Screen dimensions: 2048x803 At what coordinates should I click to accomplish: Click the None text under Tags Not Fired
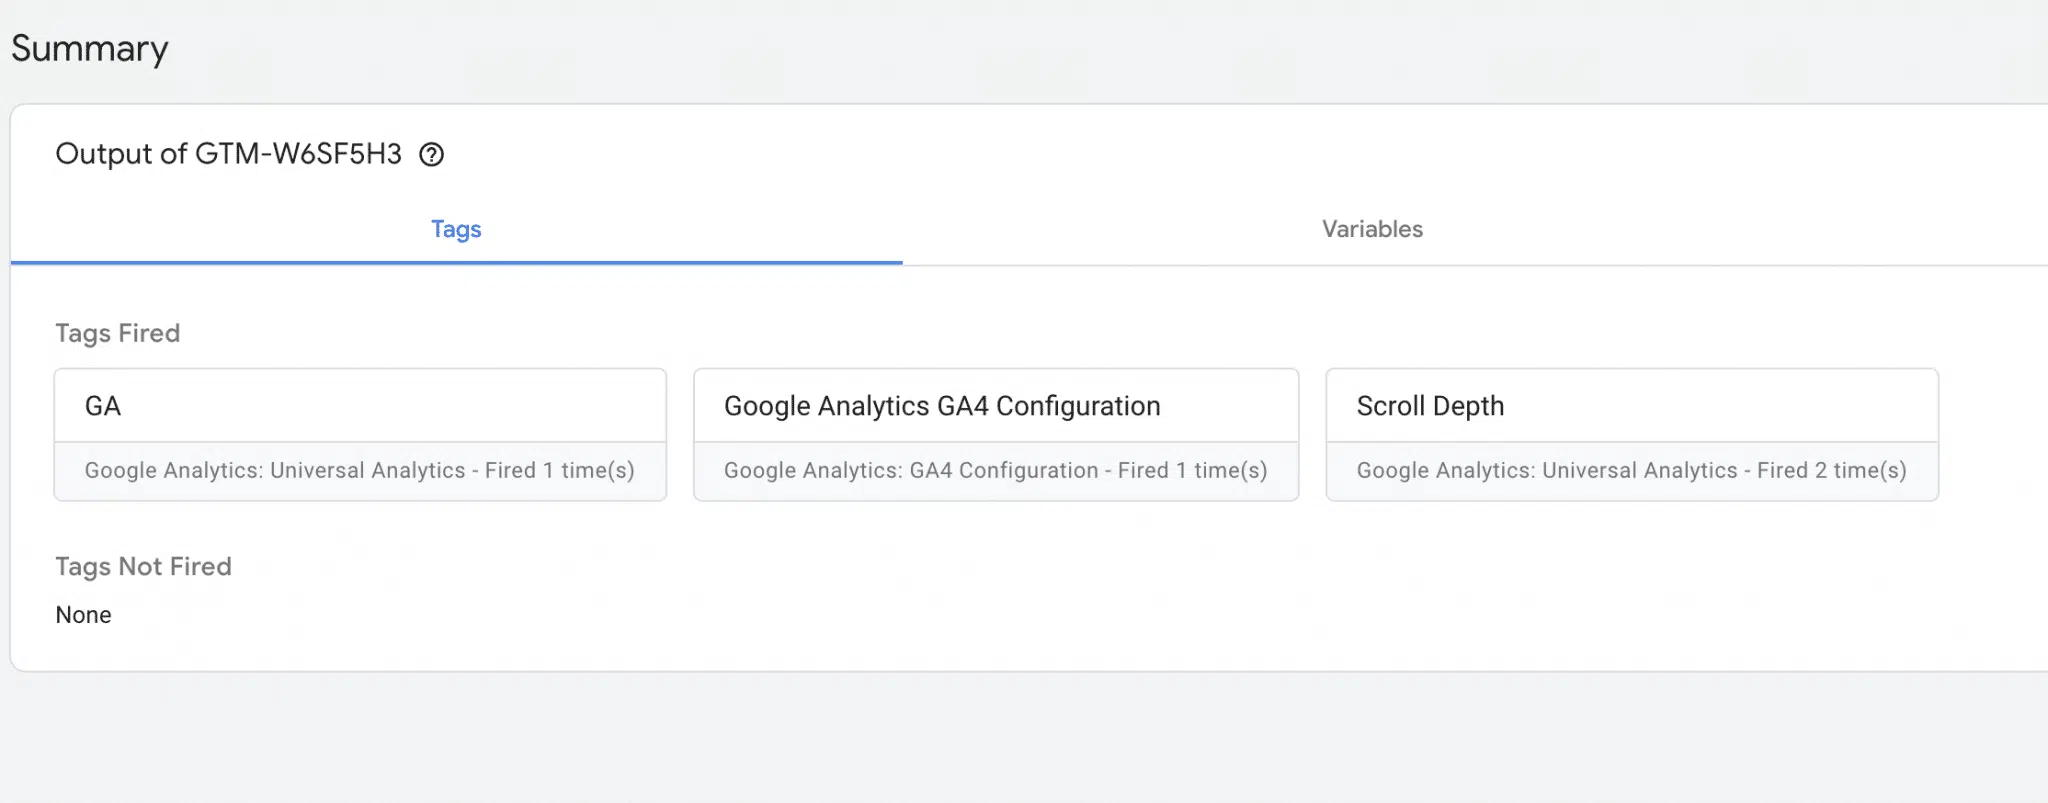point(83,615)
